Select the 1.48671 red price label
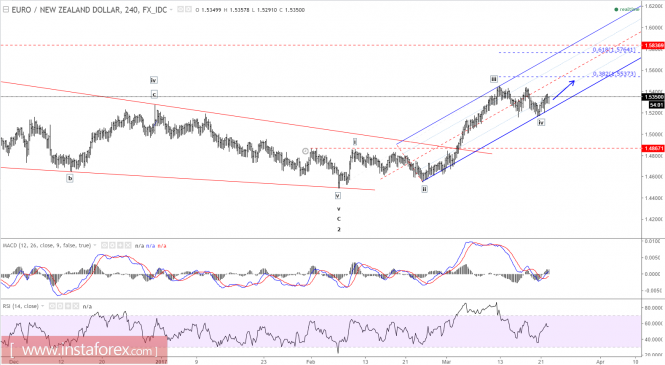 point(654,148)
